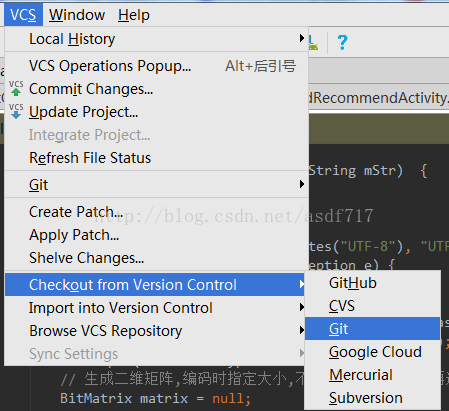
Task: Click the Commit Changes VCS up-arrow icon
Action: click(16, 88)
